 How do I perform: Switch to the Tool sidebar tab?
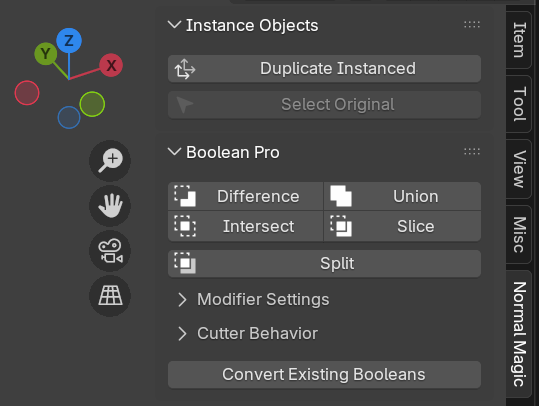519,104
